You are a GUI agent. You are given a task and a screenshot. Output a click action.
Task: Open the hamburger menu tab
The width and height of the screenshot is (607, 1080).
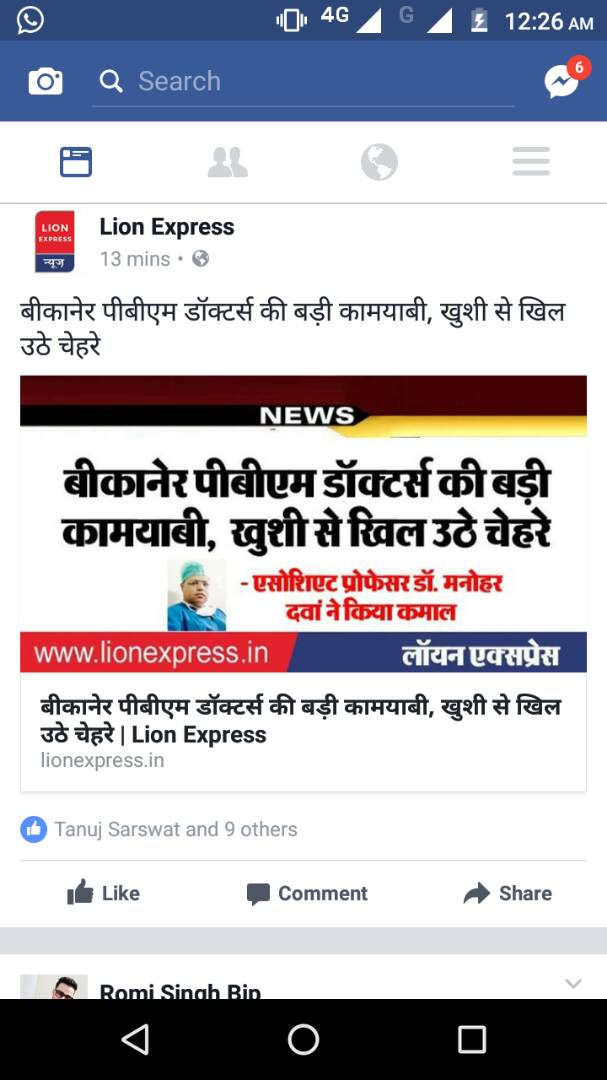[531, 162]
